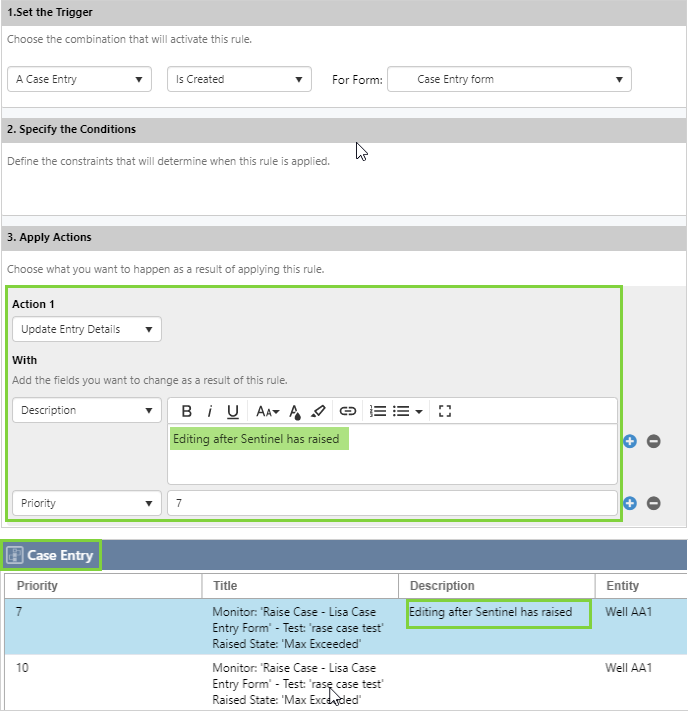This screenshot has height=711, width=688.
Task: Open the font size menu
Action: click(267, 411)
